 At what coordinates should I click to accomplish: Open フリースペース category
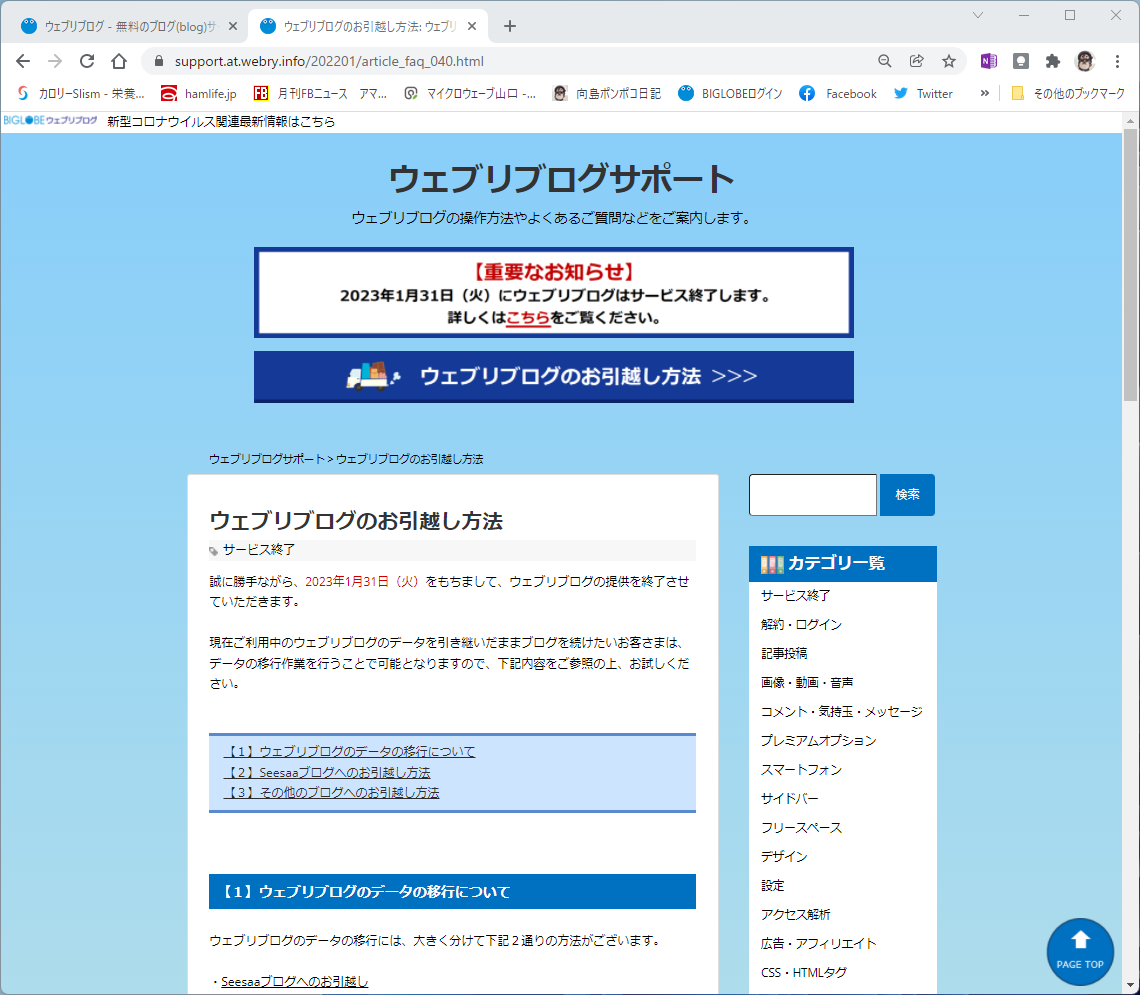pyautogui.click(x=801, y=828)
